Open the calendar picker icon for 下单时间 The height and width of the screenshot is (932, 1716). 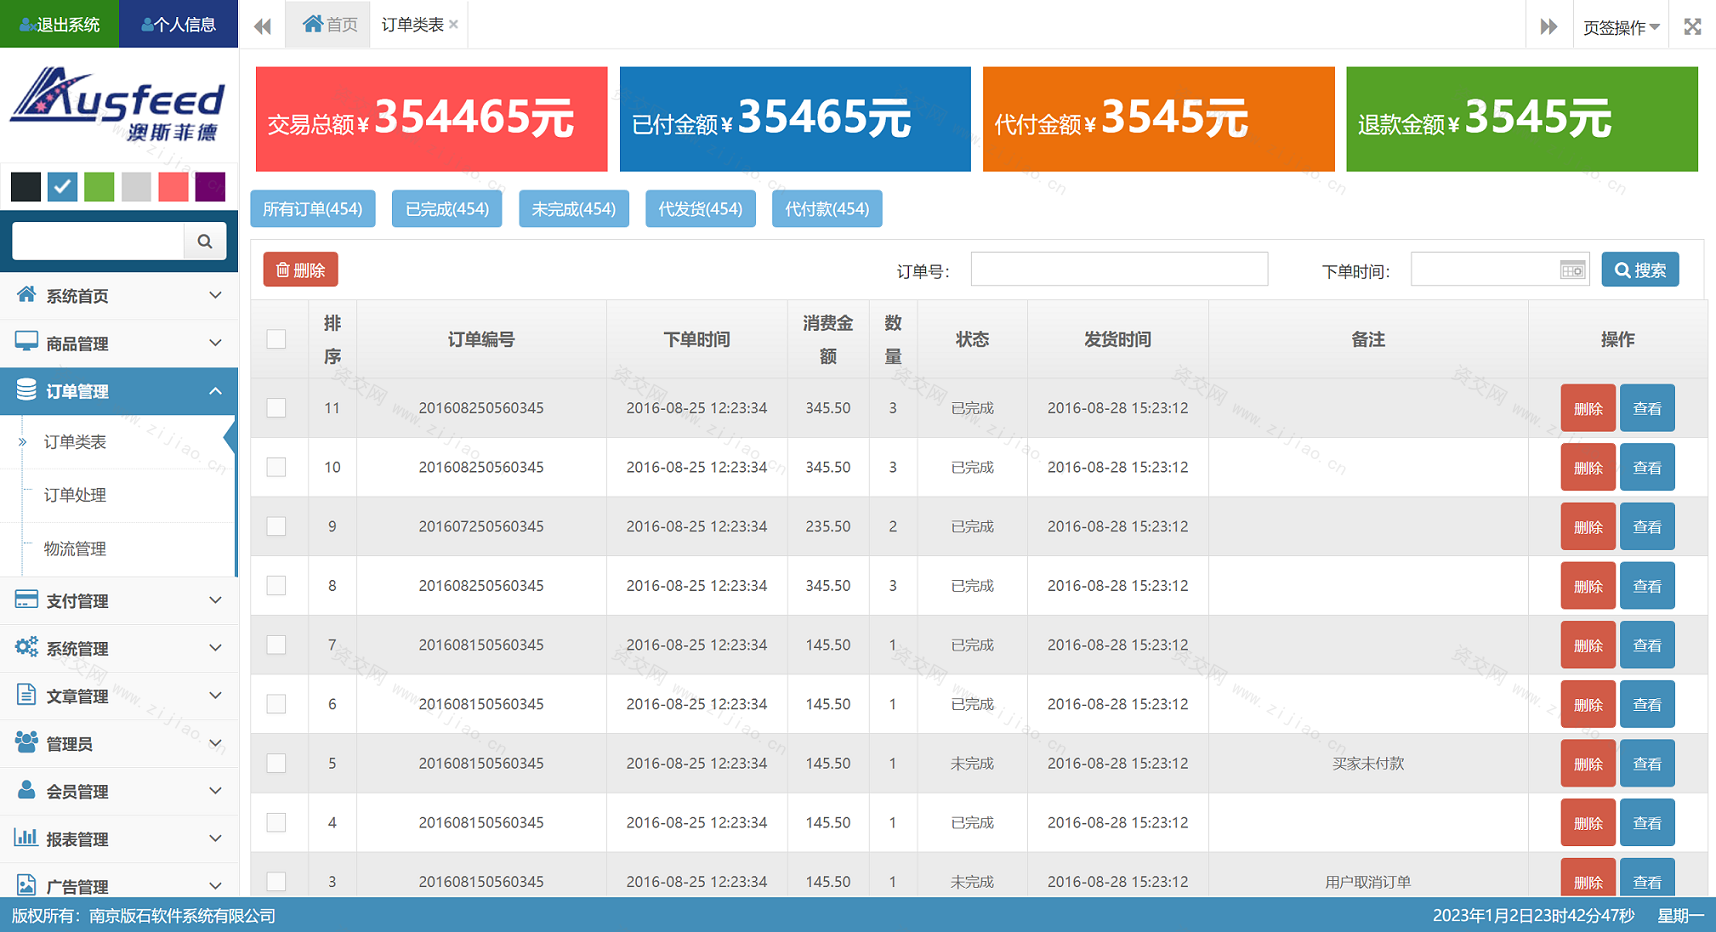click(x=1572, y=270)
